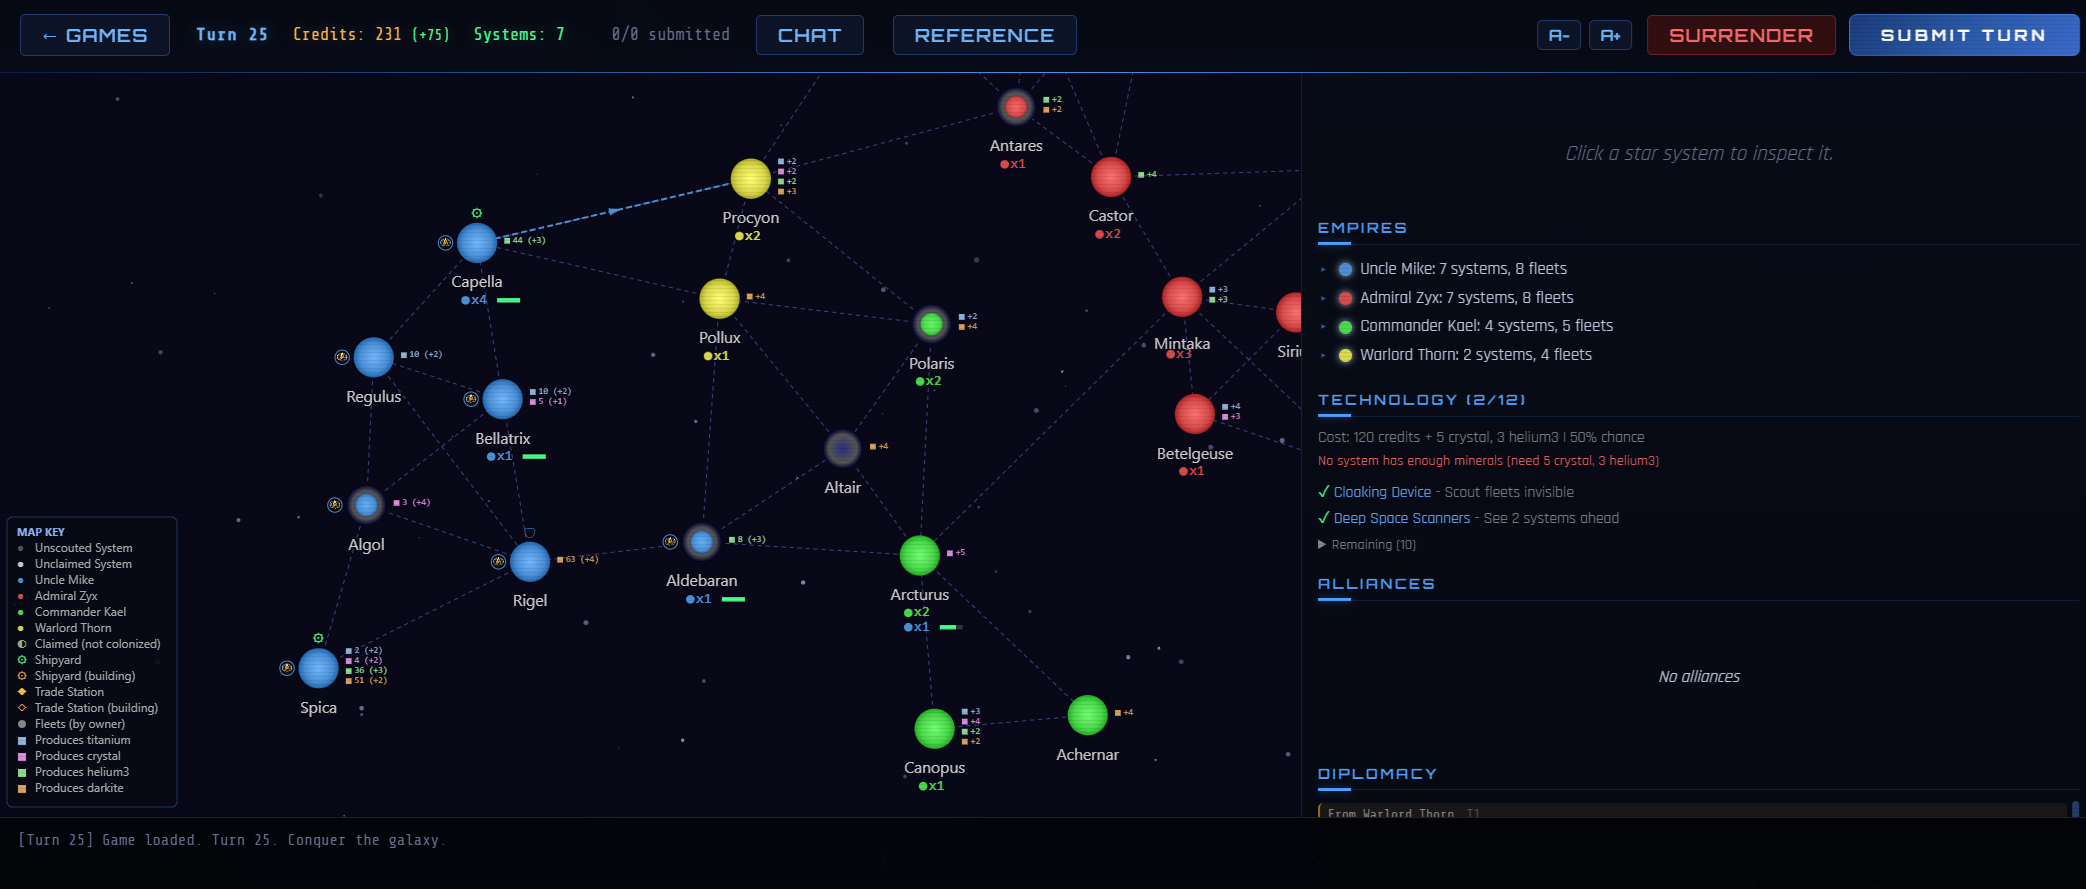Inspect the Antares star system
Viewport: 2086px width, 889px height.
1016,106
